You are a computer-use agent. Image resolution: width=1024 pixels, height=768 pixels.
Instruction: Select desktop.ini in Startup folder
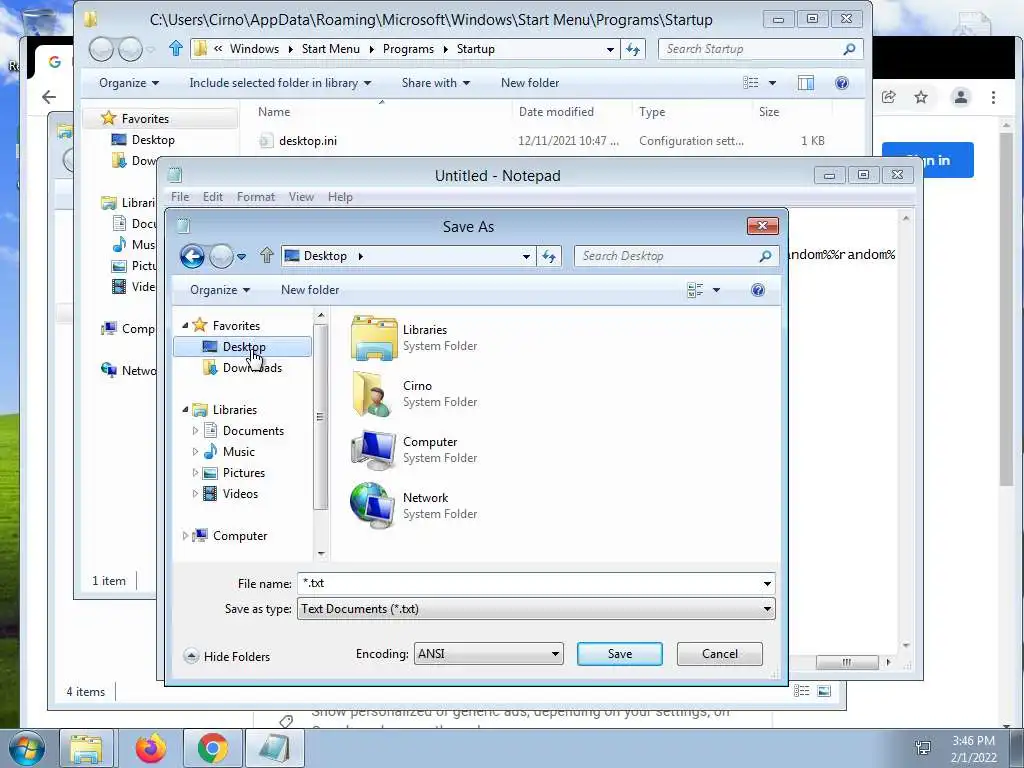pos(308,140)
